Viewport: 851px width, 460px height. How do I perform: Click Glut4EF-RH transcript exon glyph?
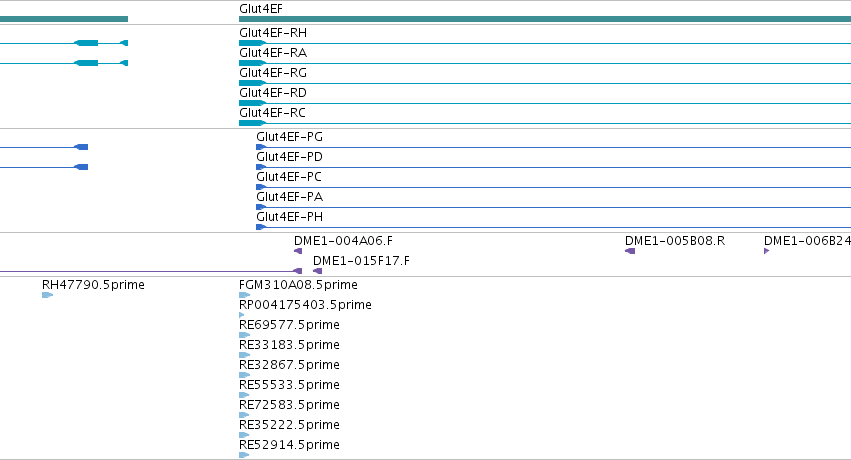tap(252, 43)
